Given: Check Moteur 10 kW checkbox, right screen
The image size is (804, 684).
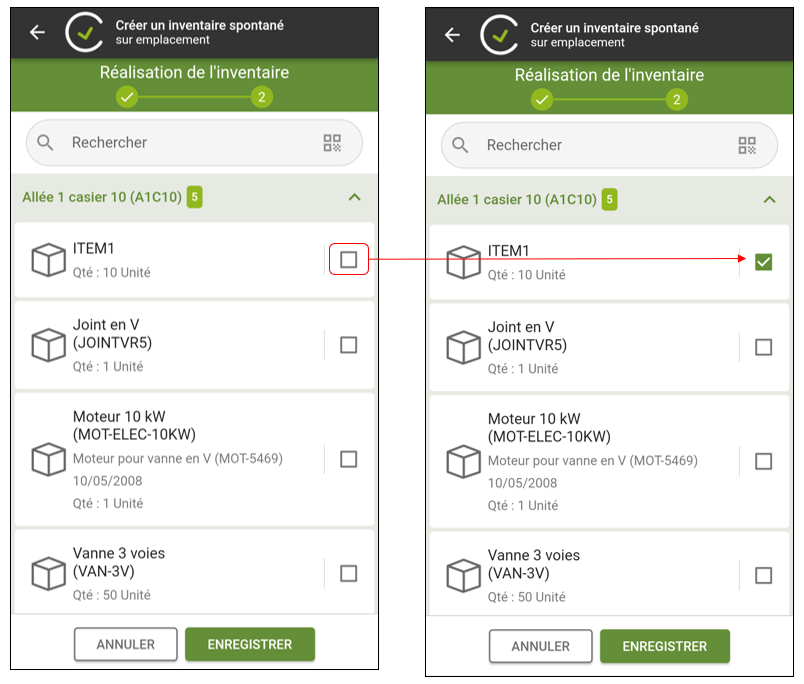Looking at the screenshot, I should pyautogui.click(x=763, y=461).
